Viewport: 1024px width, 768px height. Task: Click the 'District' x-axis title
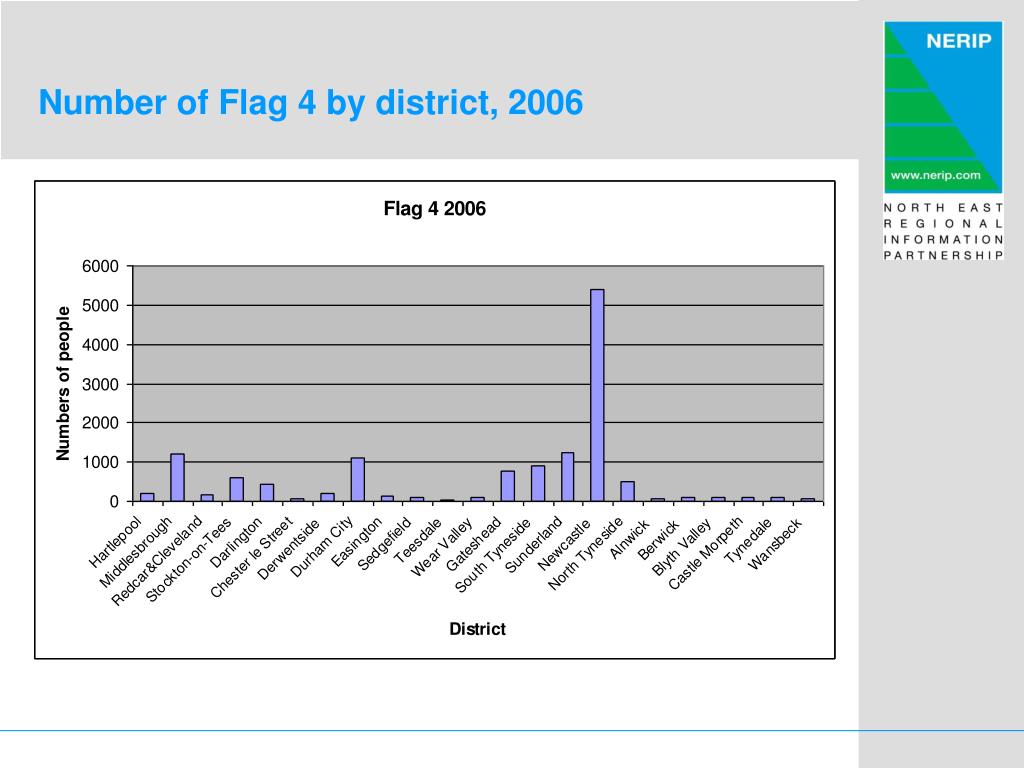477,629
